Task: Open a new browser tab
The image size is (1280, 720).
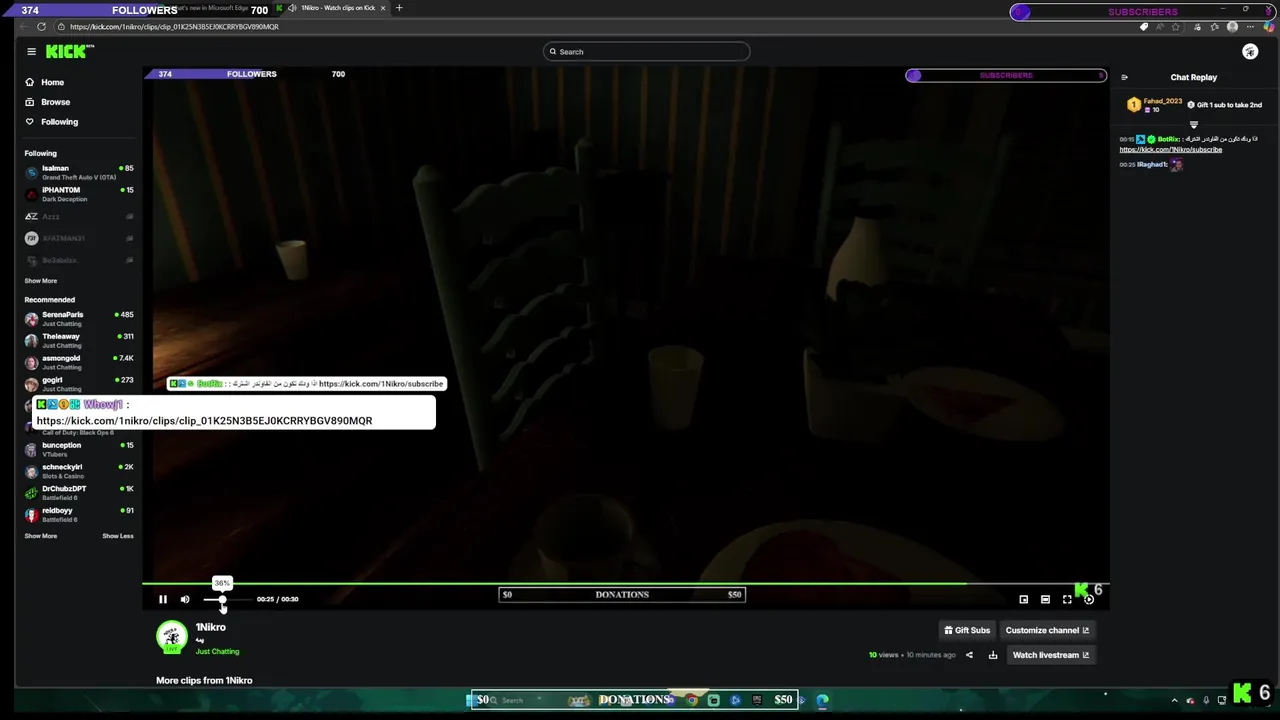Action: tap(399, 8)
